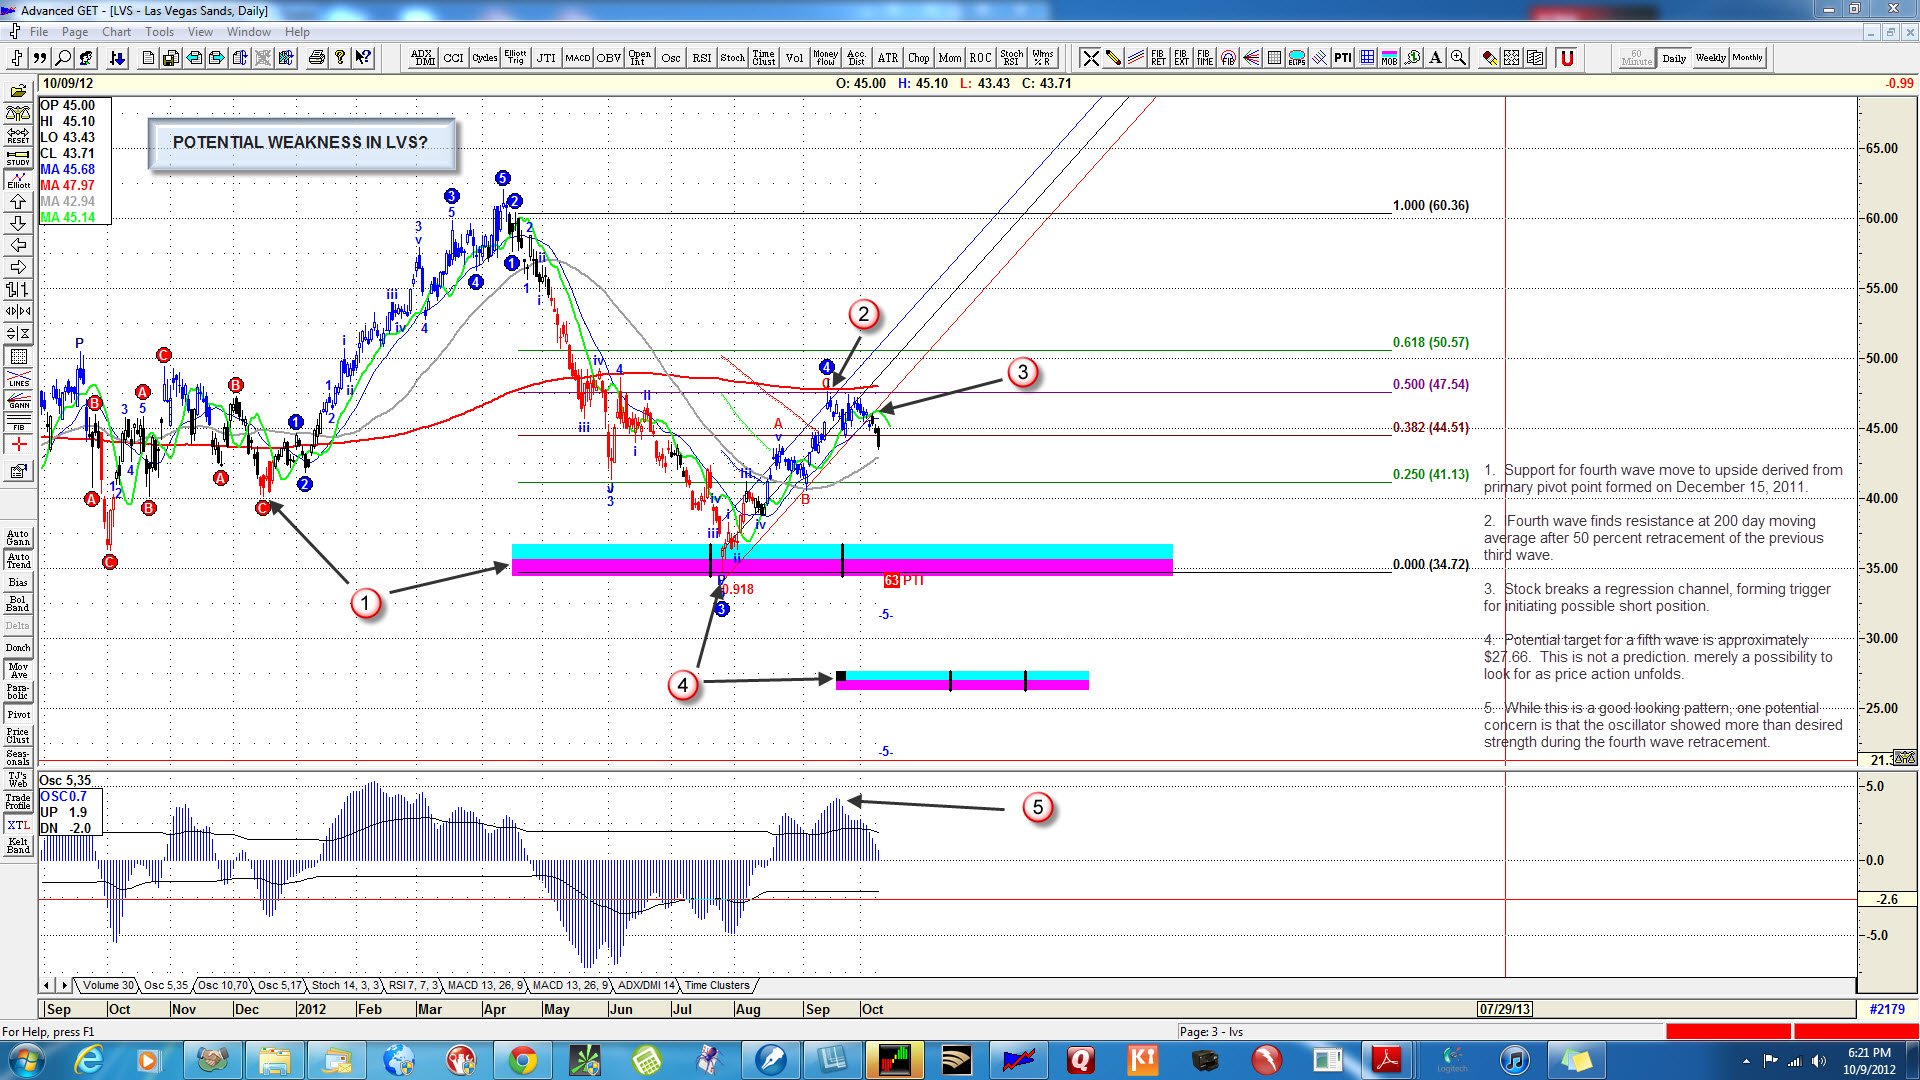Select the Gann sidebar tool
The width and height of the screenshot is (1920, 1080).
[x=18, y=401]
